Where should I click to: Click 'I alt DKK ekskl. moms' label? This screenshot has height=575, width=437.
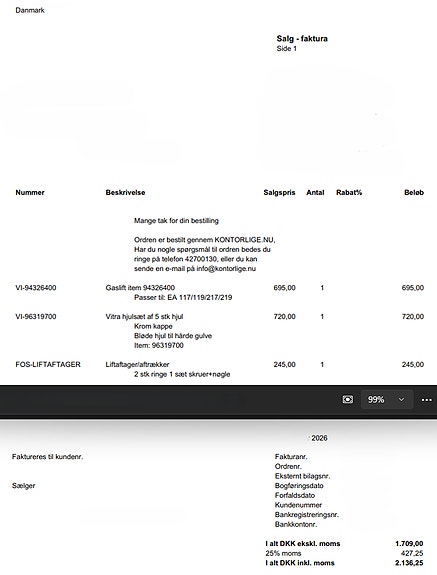click(x=303, y=544)
